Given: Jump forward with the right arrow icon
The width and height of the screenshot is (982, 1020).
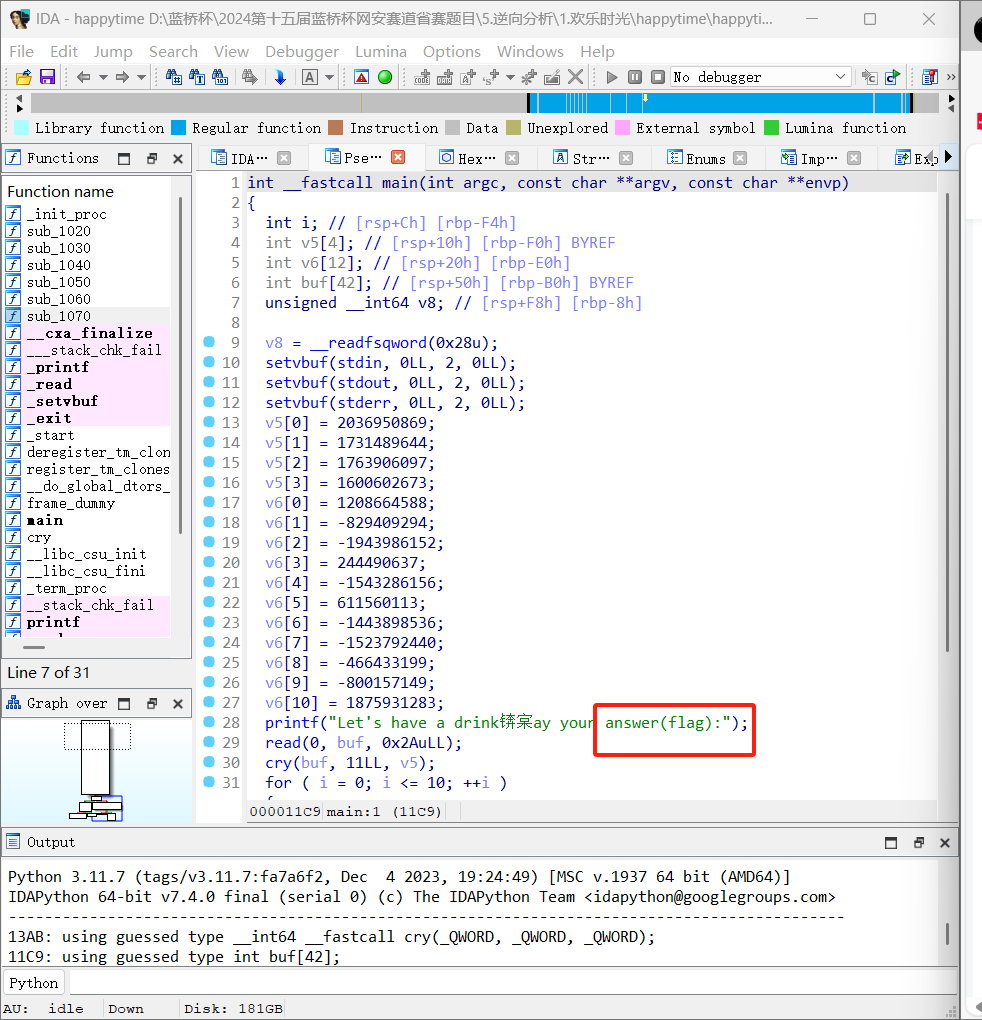Looking at the screenshot, I should point(122,77).
